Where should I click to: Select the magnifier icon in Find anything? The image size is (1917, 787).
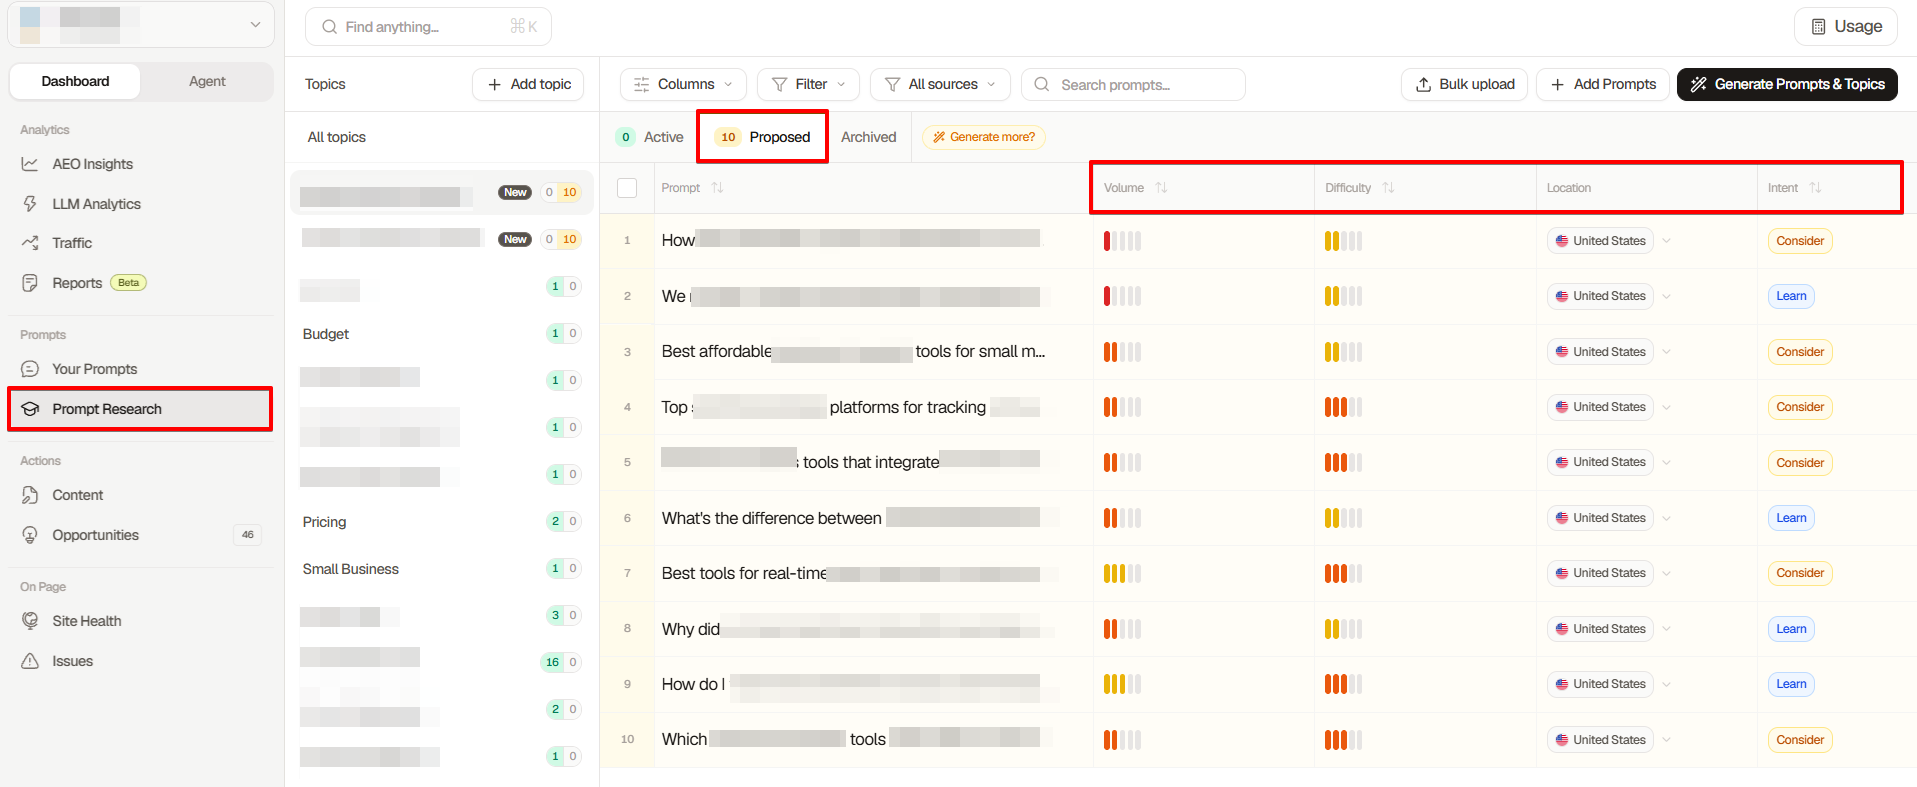click(329, 27)
